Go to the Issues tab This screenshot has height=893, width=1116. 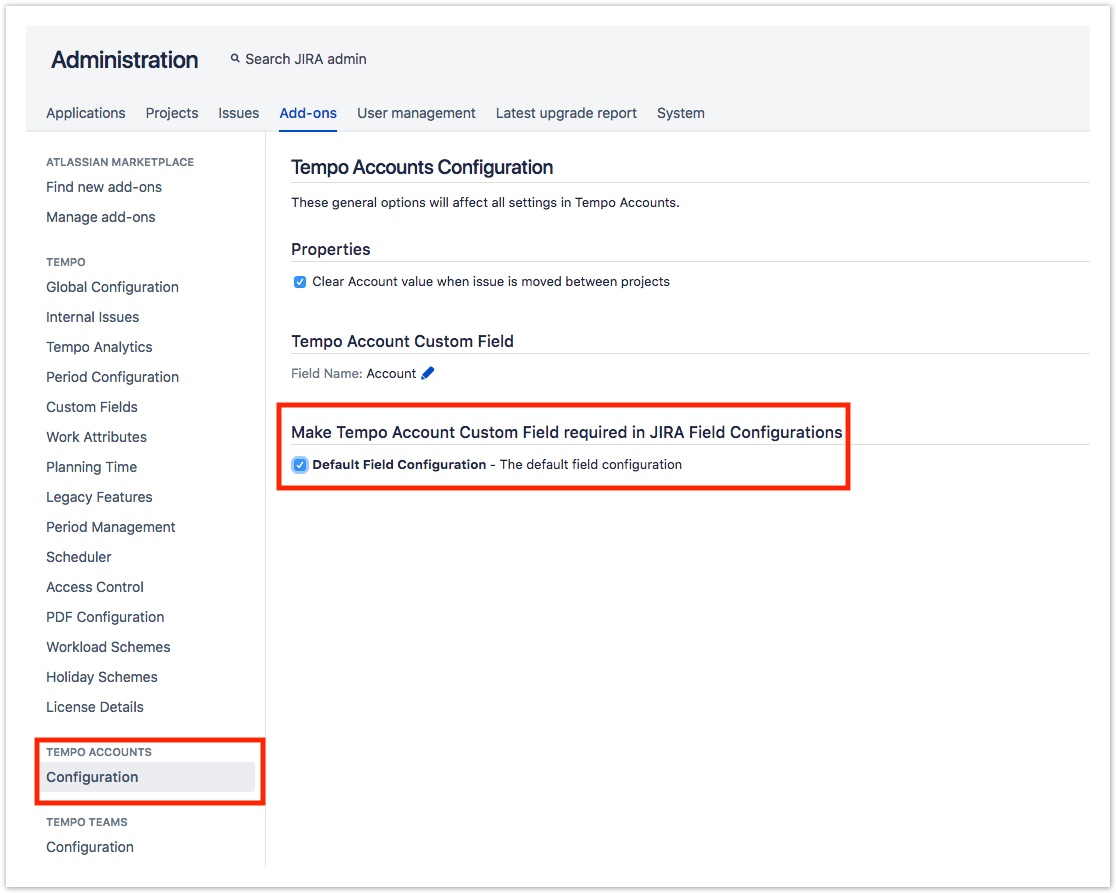point(239,113)
